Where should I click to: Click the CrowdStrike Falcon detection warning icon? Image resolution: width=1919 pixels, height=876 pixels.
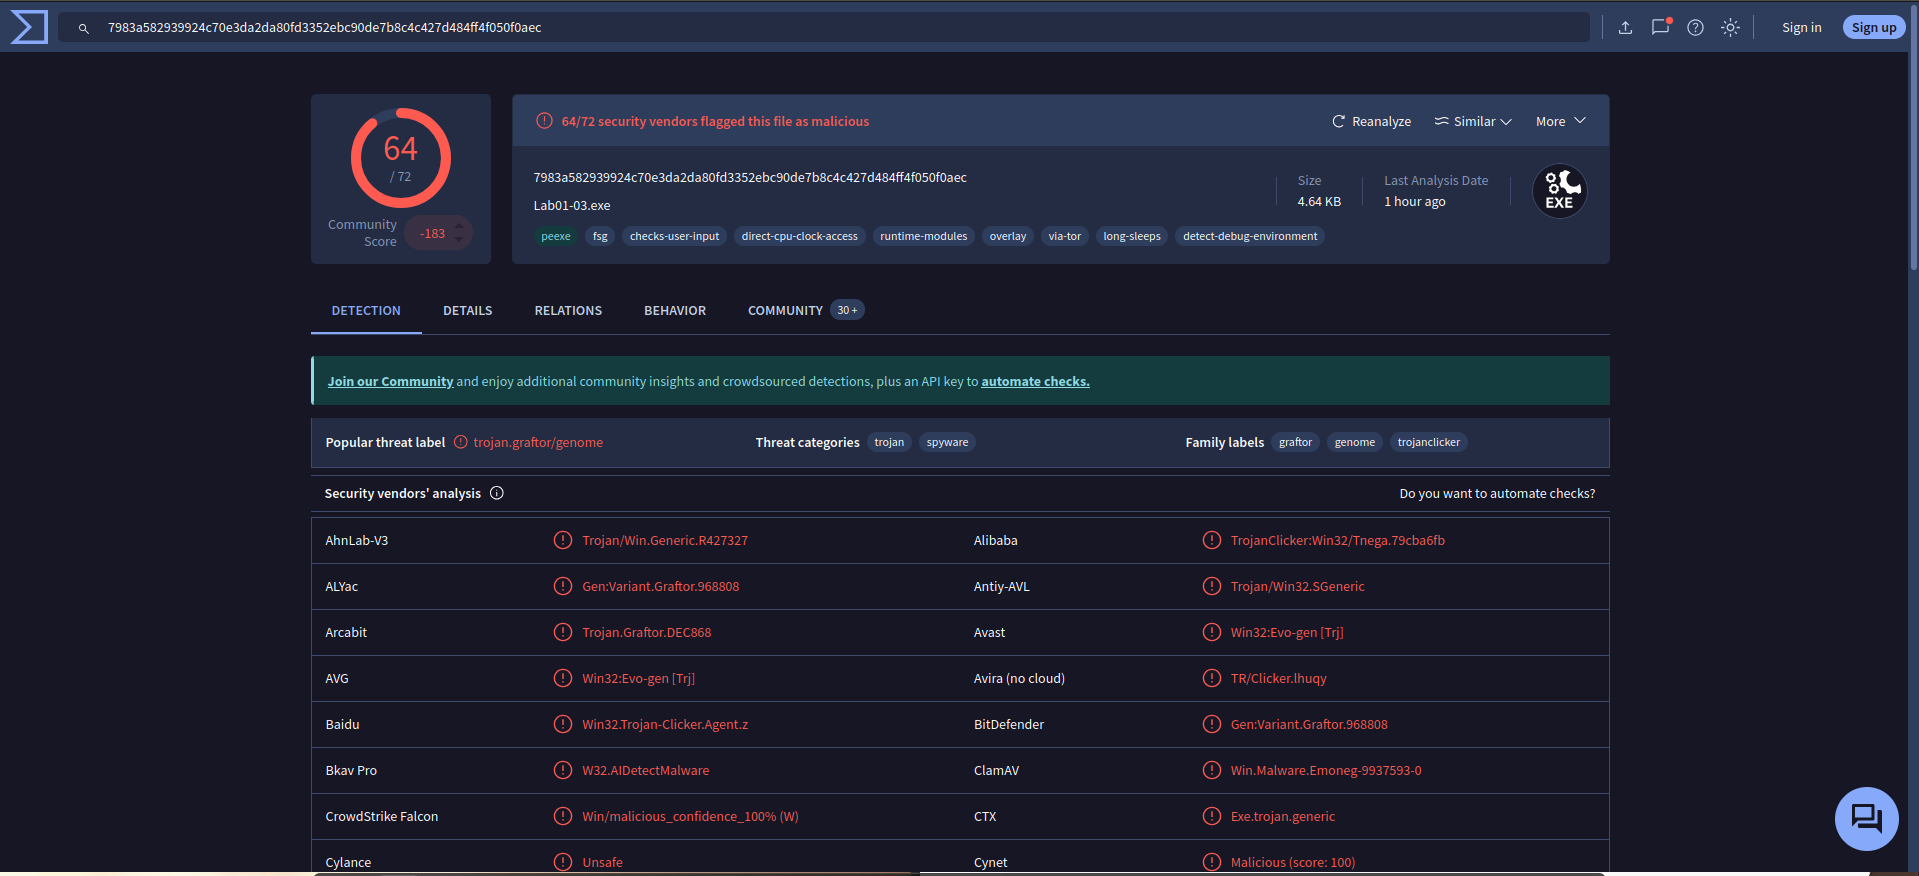tap(563, 816)
